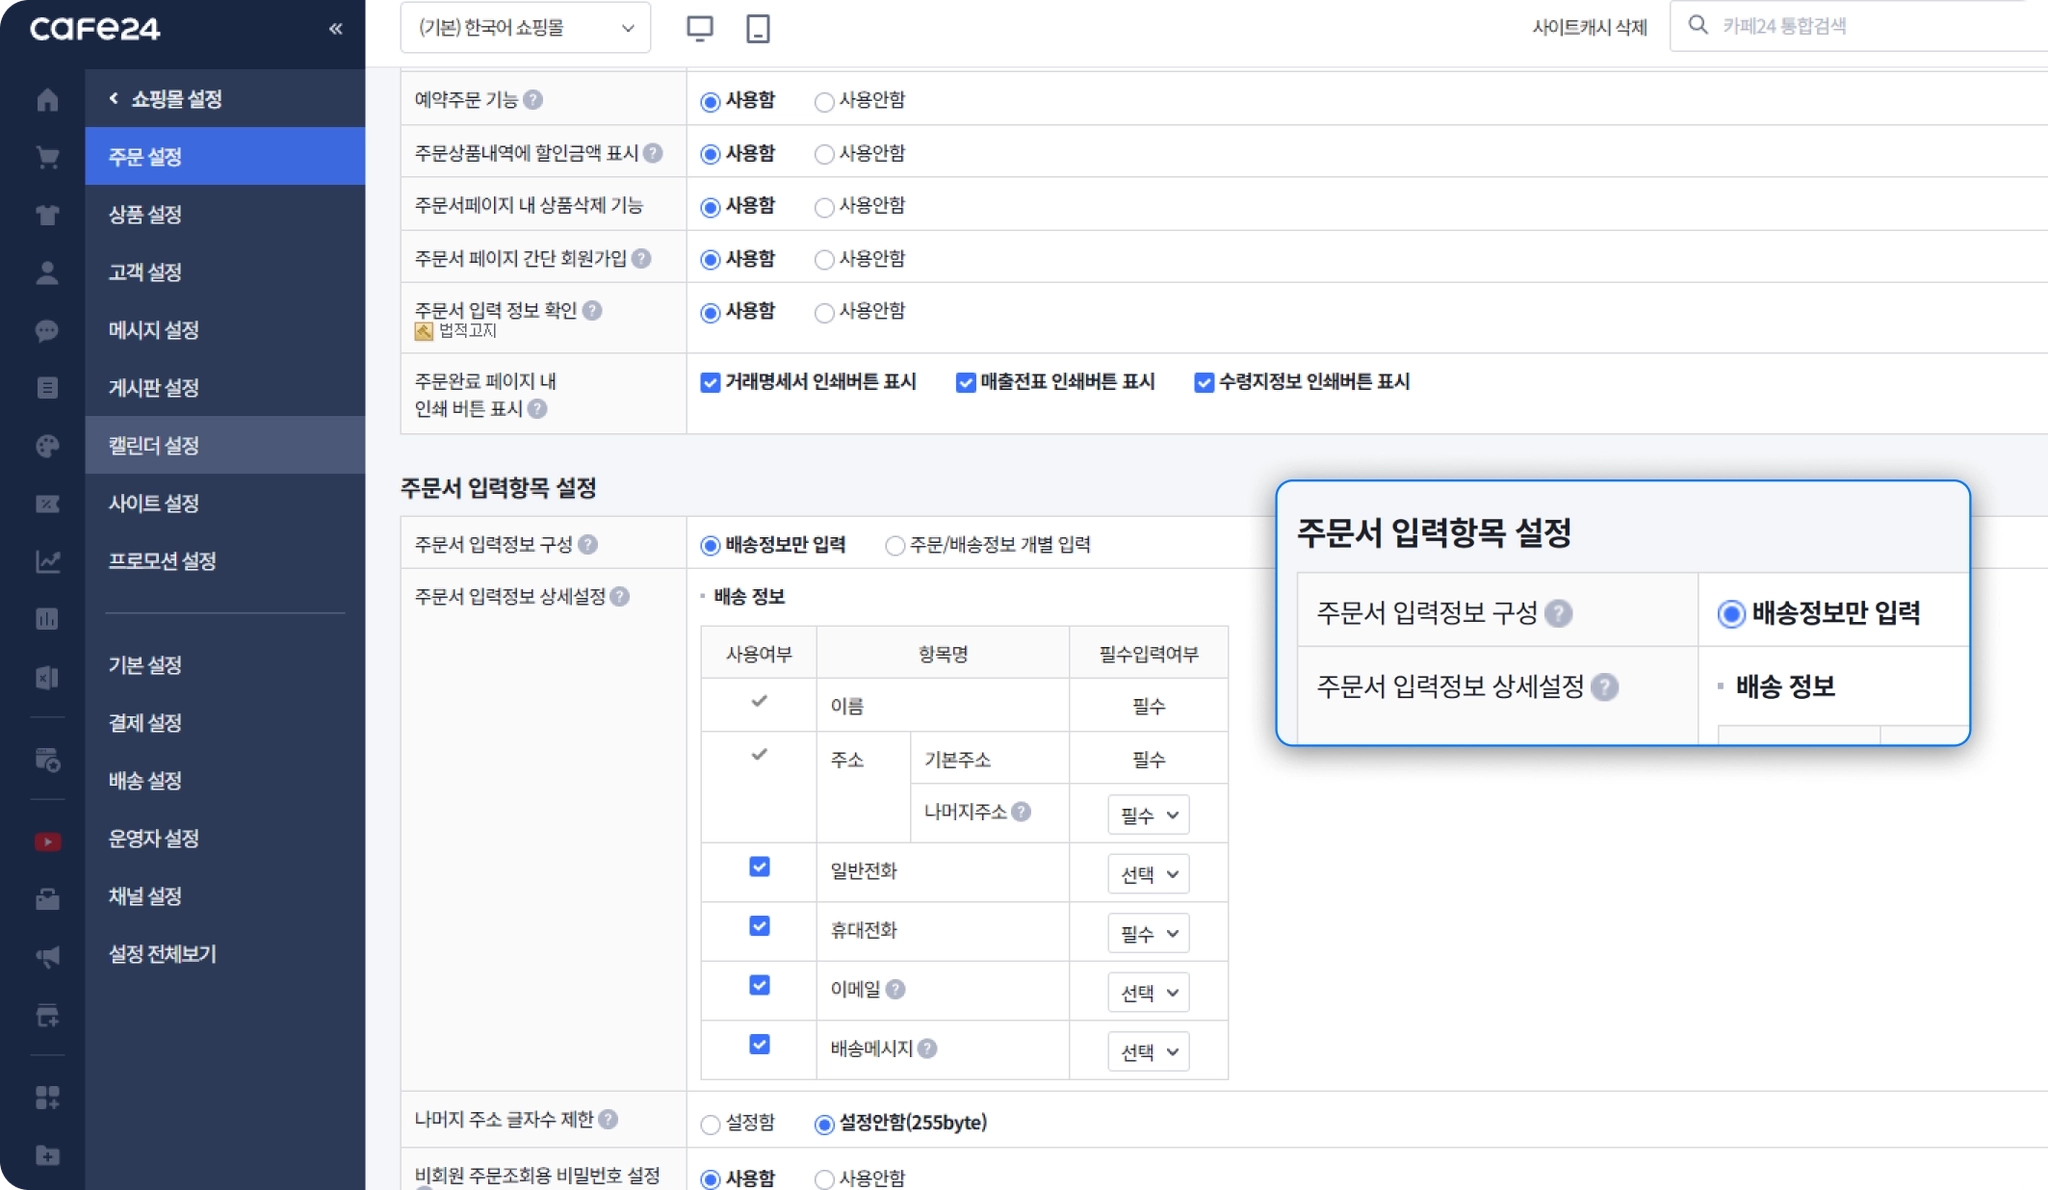Open 결제 설정 menu item

tap(146, 722)
